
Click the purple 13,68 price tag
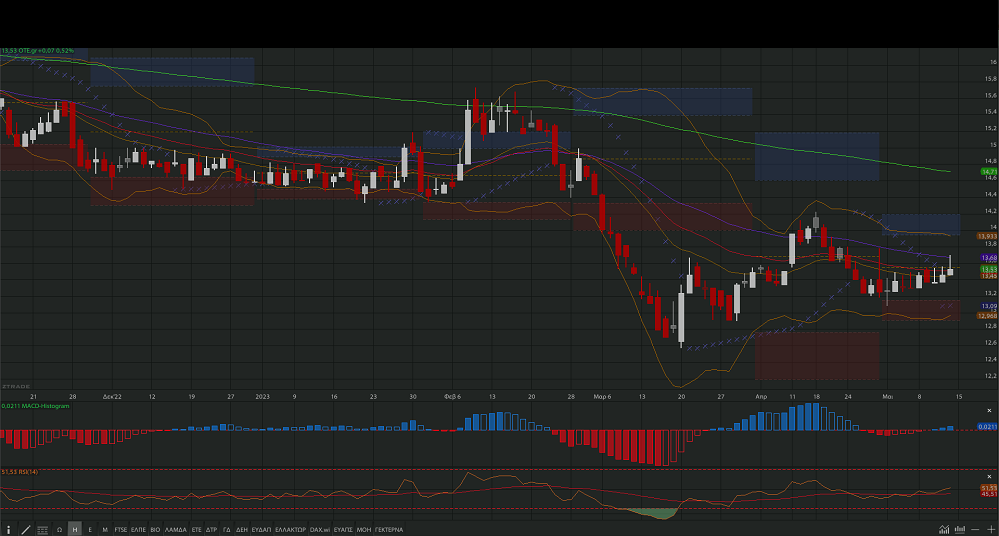[989, 258]
